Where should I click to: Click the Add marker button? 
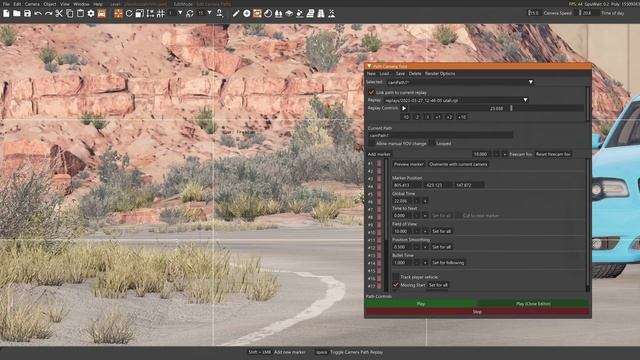click(x=379, y=154)
